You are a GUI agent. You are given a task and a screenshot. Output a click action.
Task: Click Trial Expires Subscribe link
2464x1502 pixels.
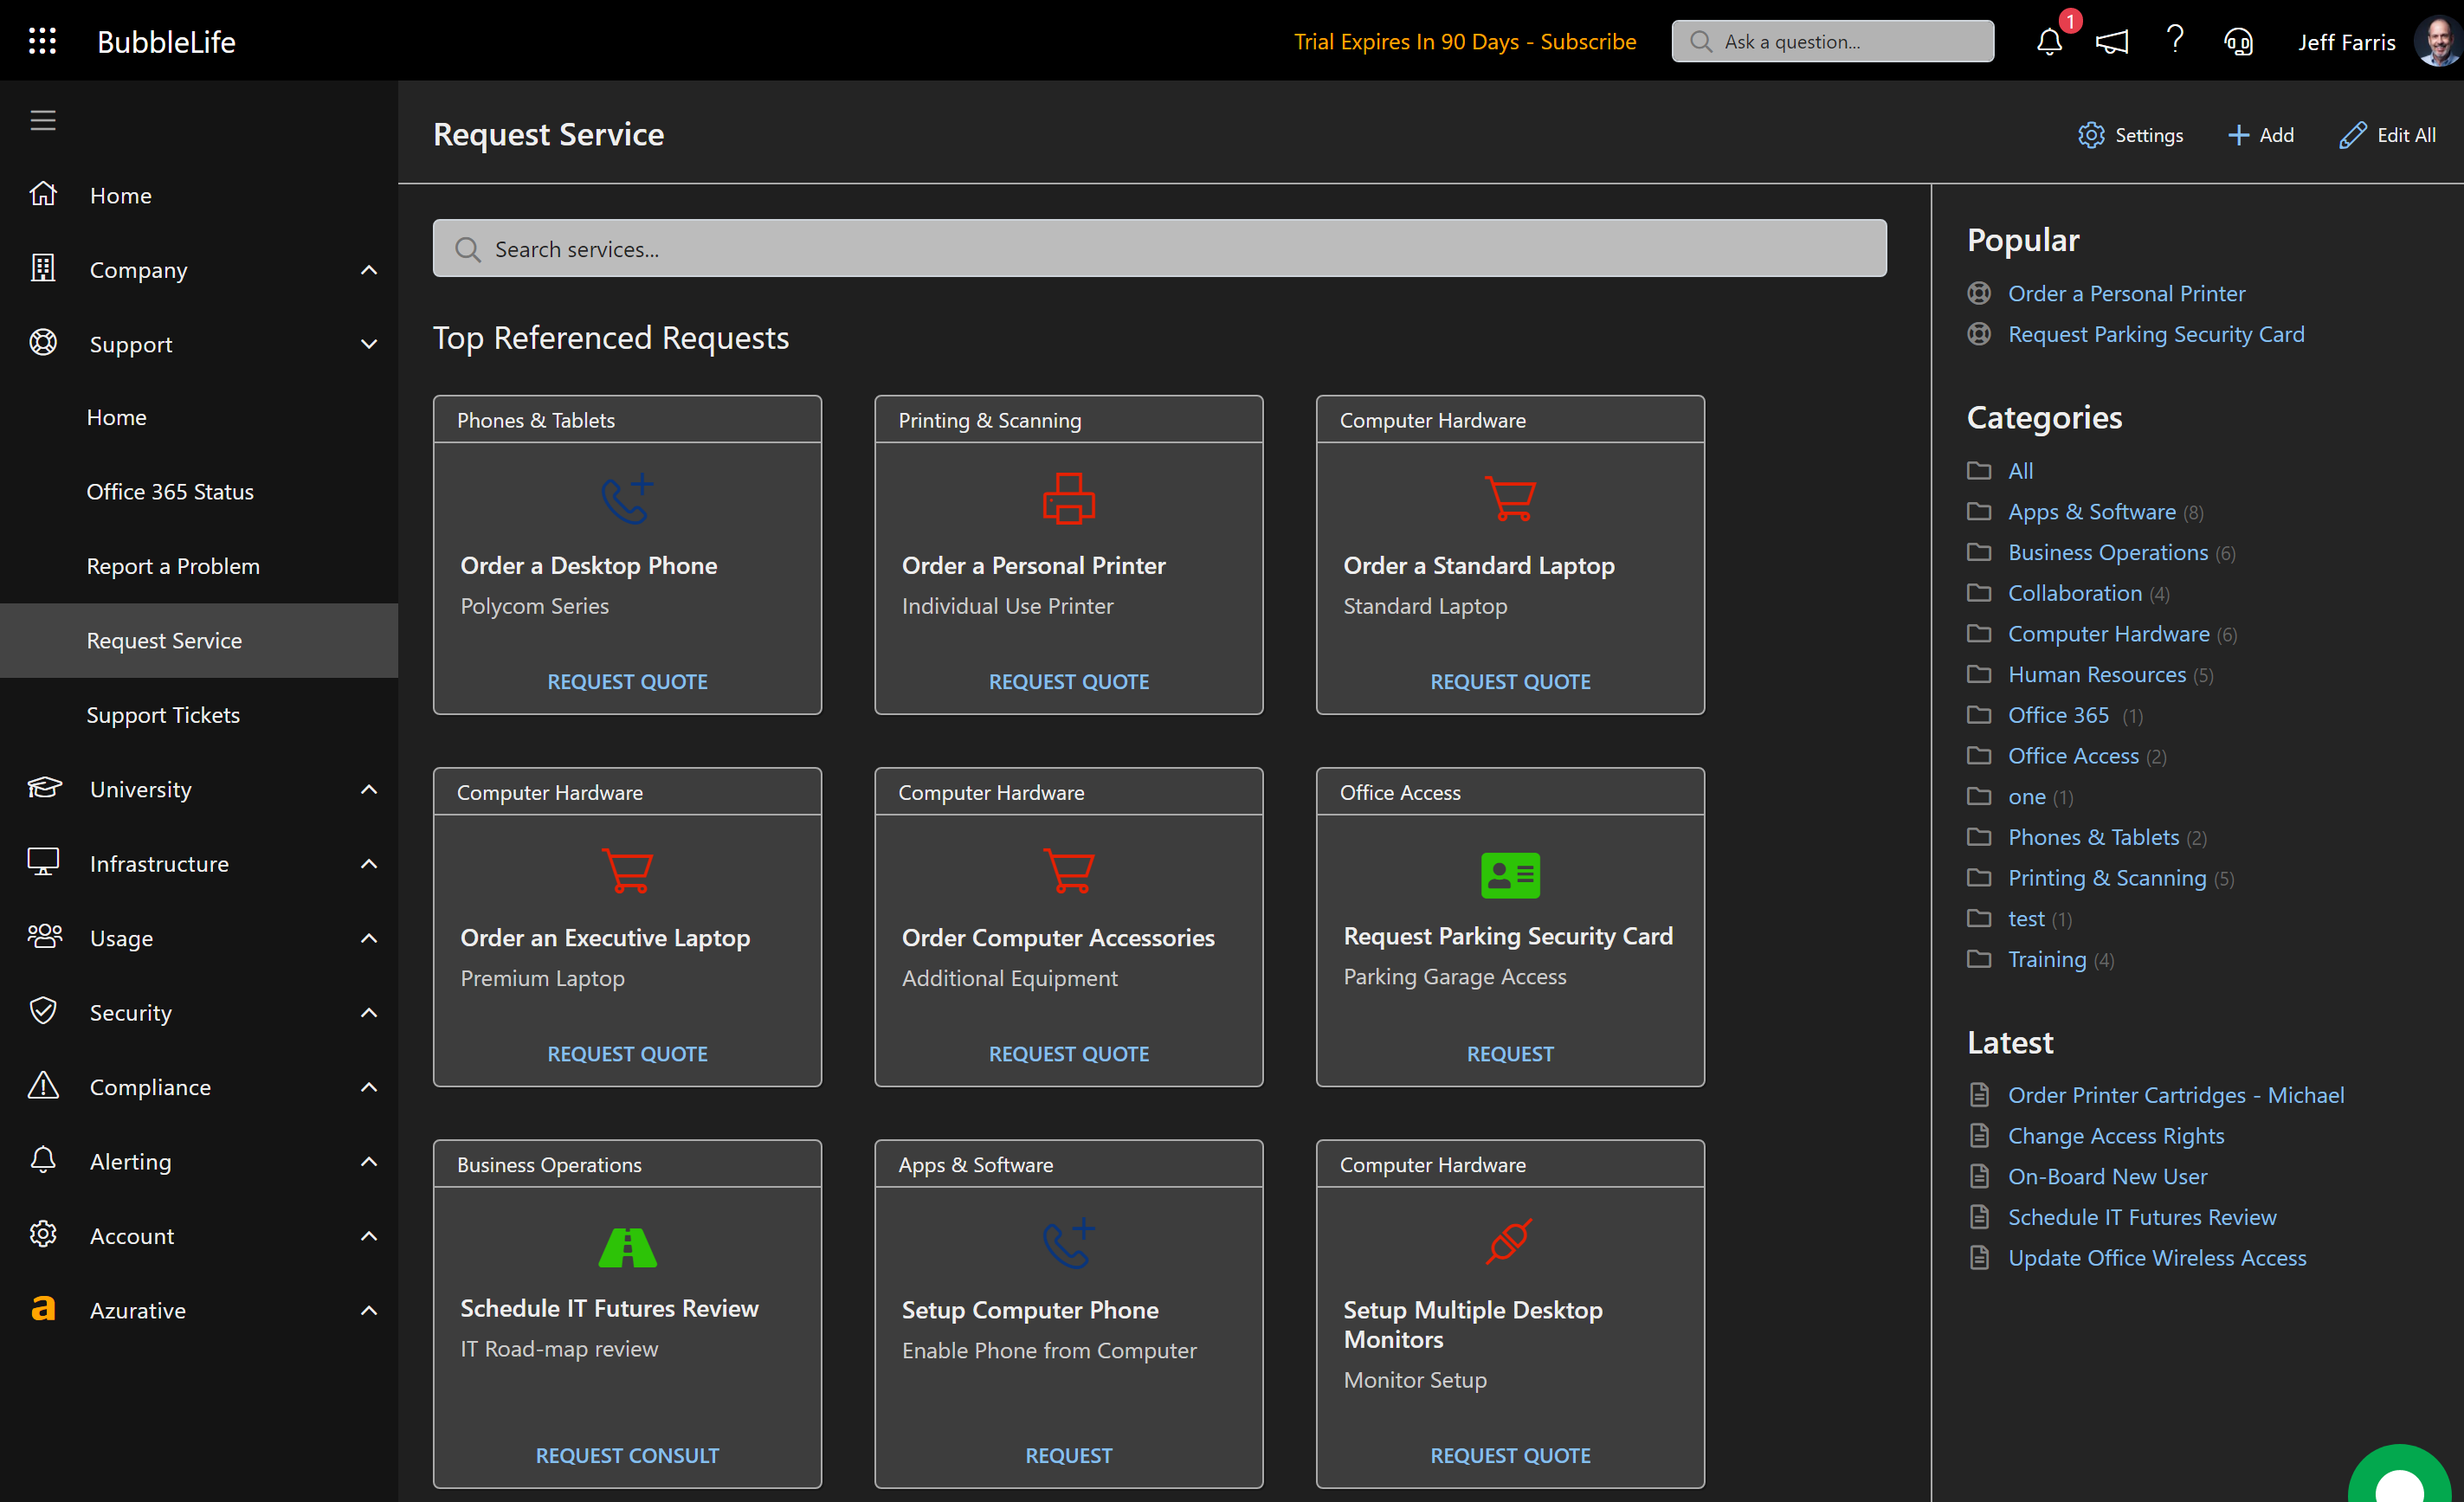click(1465, 41)
